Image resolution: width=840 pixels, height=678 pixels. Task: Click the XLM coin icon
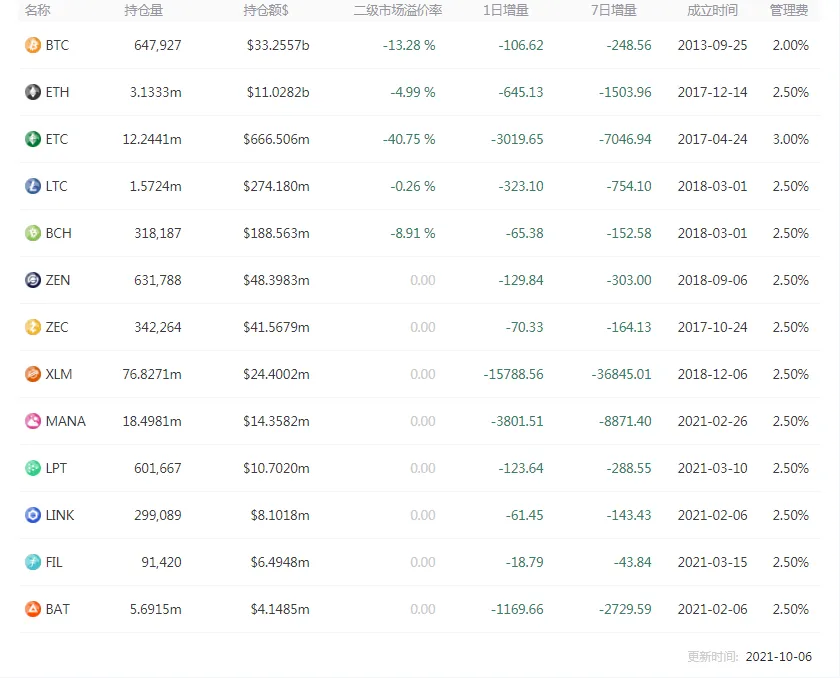33,374
